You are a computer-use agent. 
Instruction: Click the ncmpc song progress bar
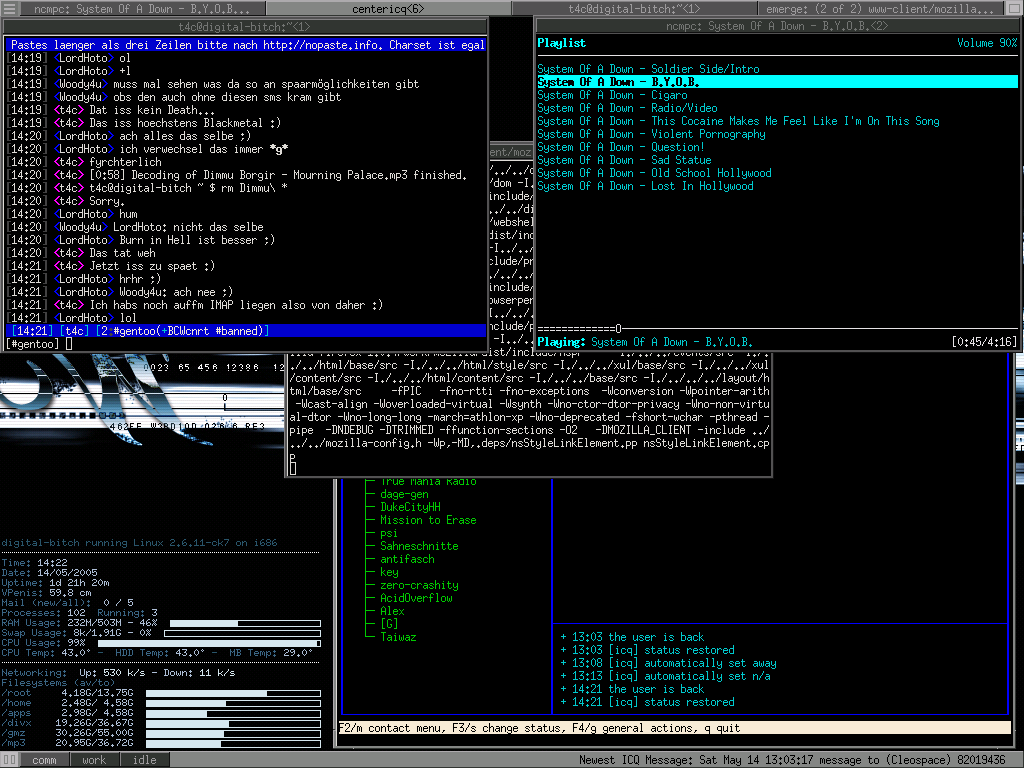coord(777,328)
